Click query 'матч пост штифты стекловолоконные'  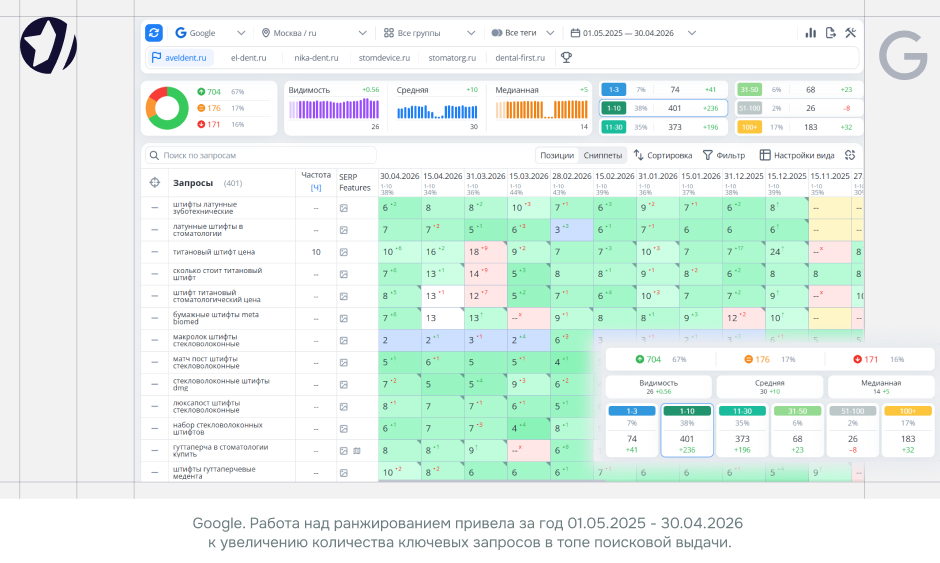click(x=206, y=362)
